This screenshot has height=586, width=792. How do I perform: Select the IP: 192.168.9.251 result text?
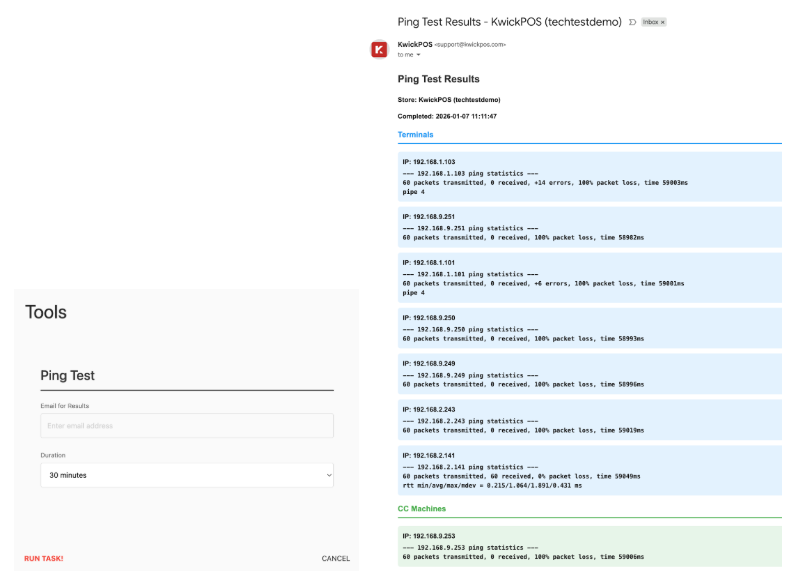[x=429, y=216]
